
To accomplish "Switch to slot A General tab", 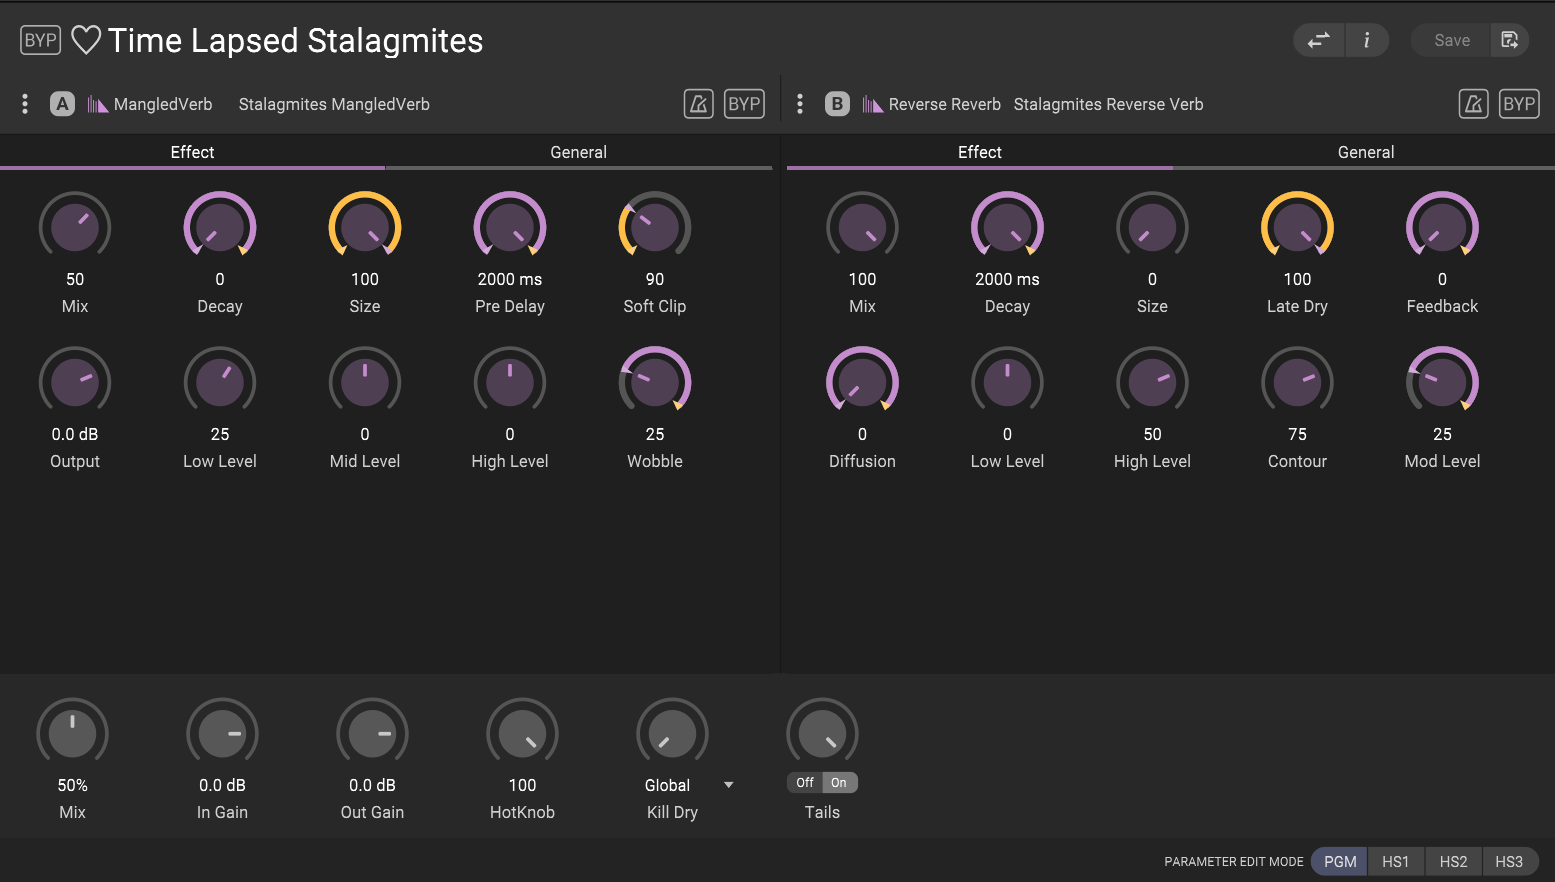I will coord(578,152).
